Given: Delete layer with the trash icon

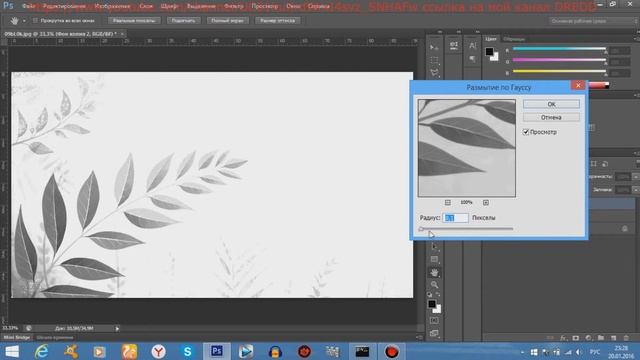Looking at the screenshot, I should coord(626,338).
